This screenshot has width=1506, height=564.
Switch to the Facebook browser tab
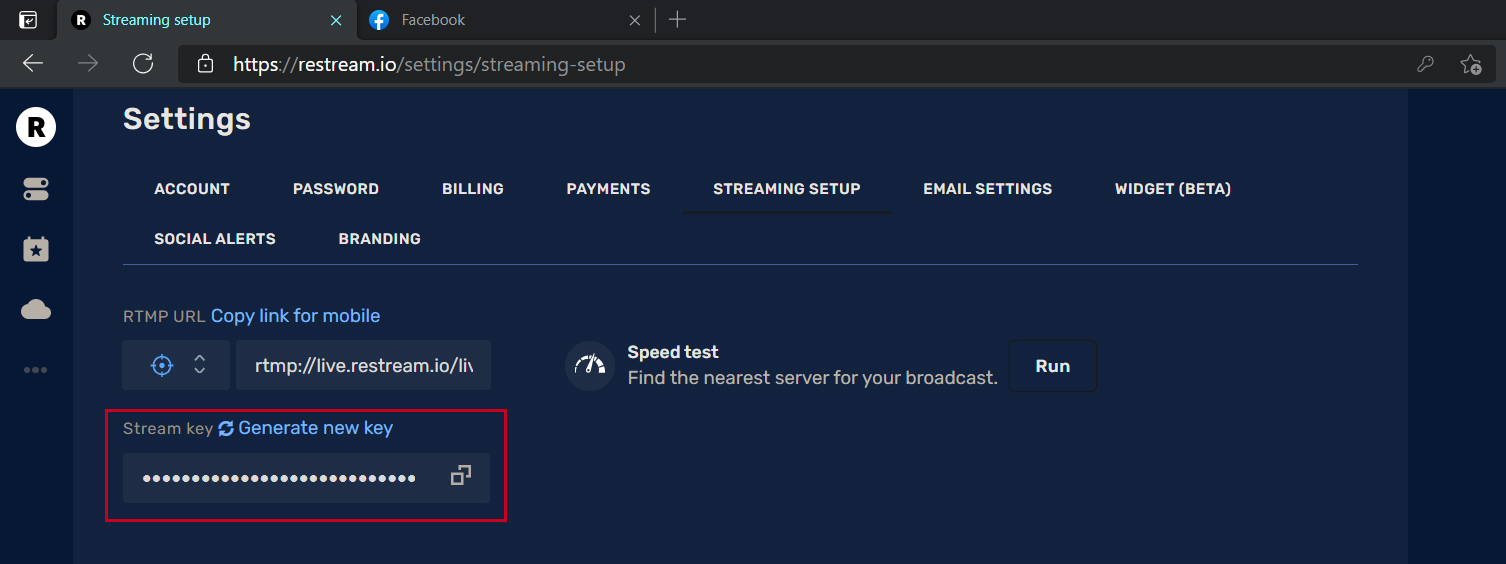[x=505, y=20]
